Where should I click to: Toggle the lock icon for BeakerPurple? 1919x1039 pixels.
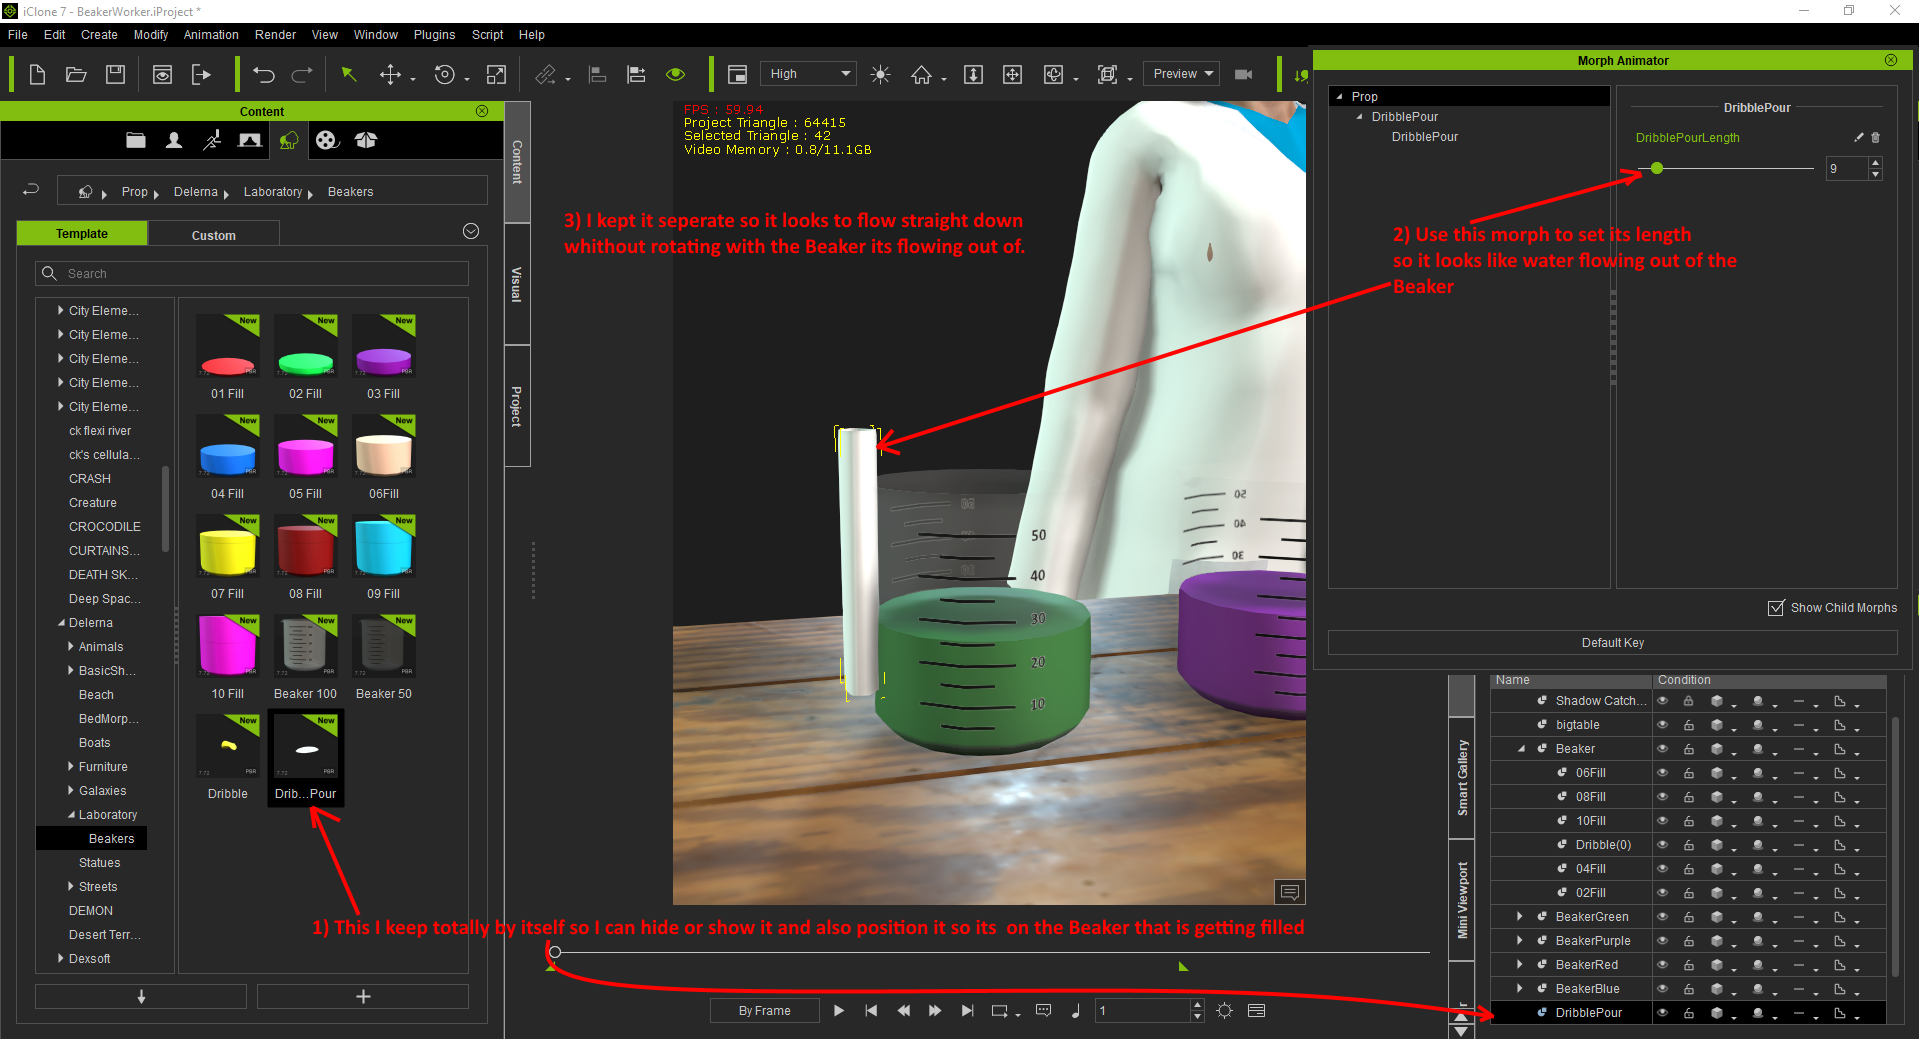(1689, 941)
